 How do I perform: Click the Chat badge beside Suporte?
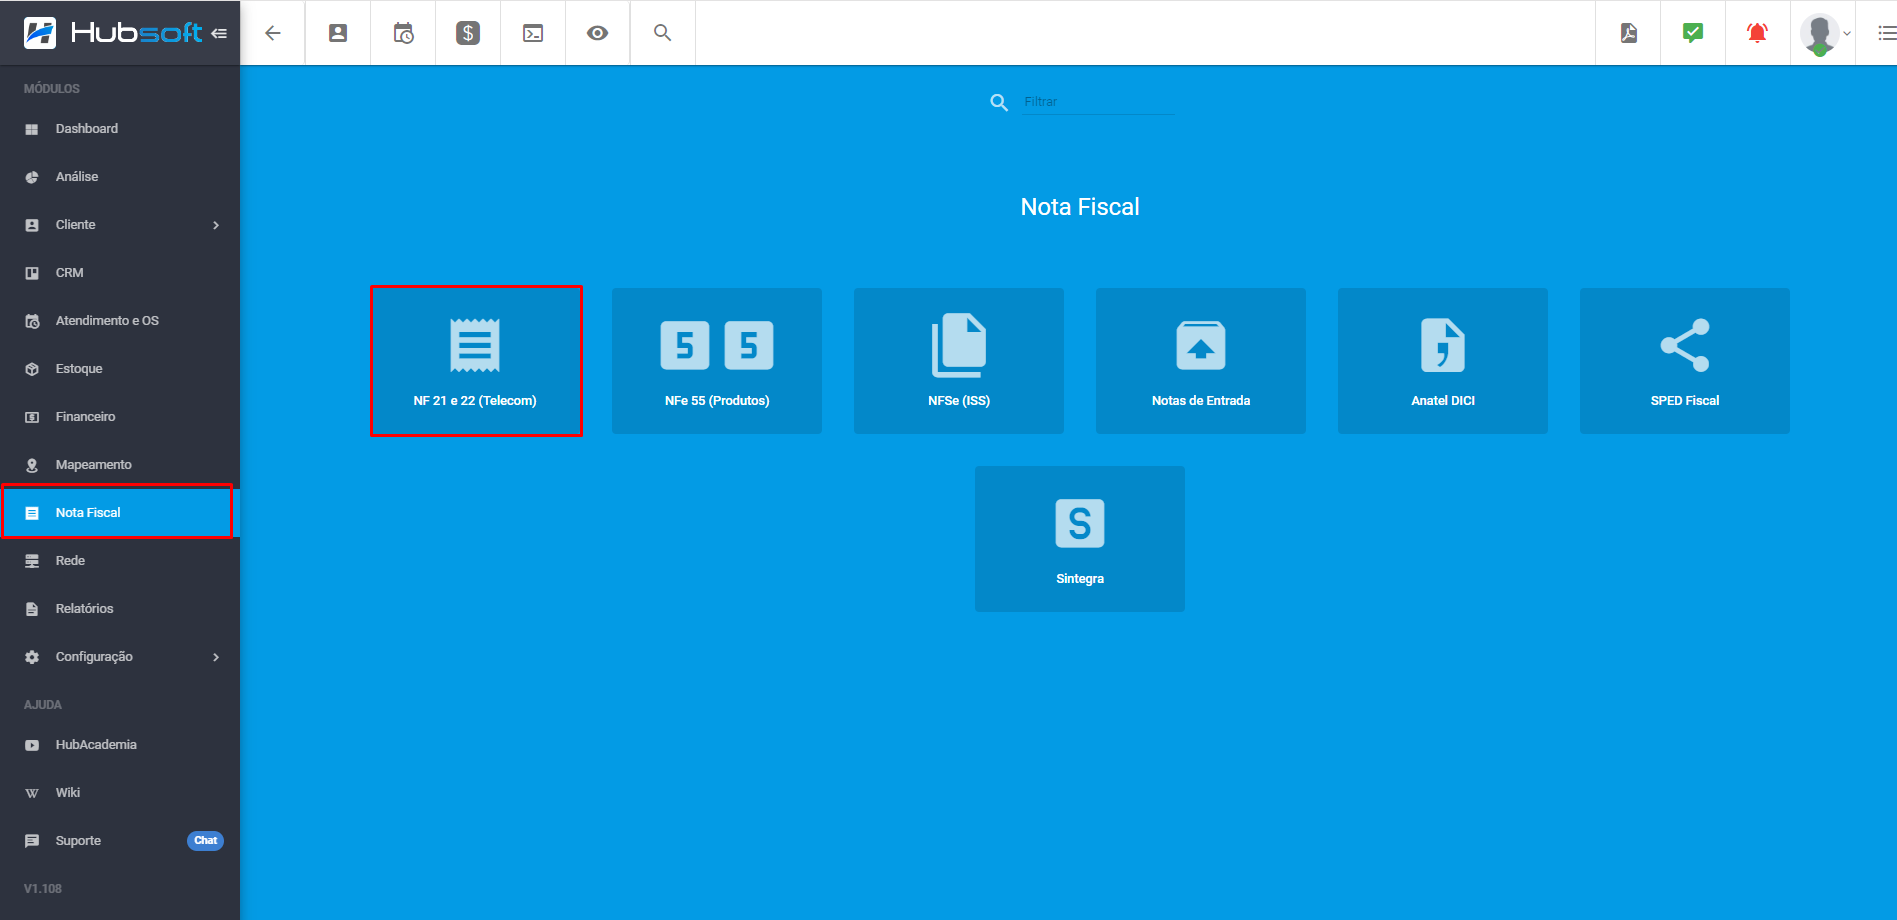[x=205, y=841]
